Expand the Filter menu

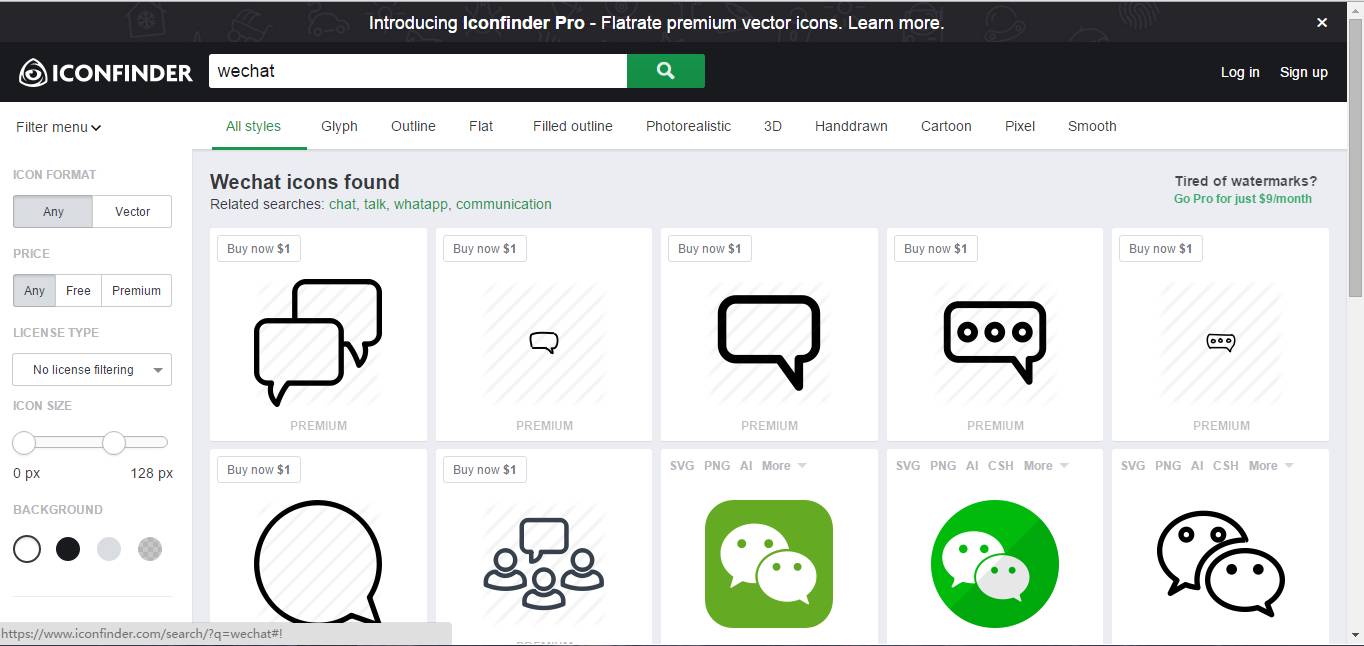pyautogui.click(x=59, y=127)
